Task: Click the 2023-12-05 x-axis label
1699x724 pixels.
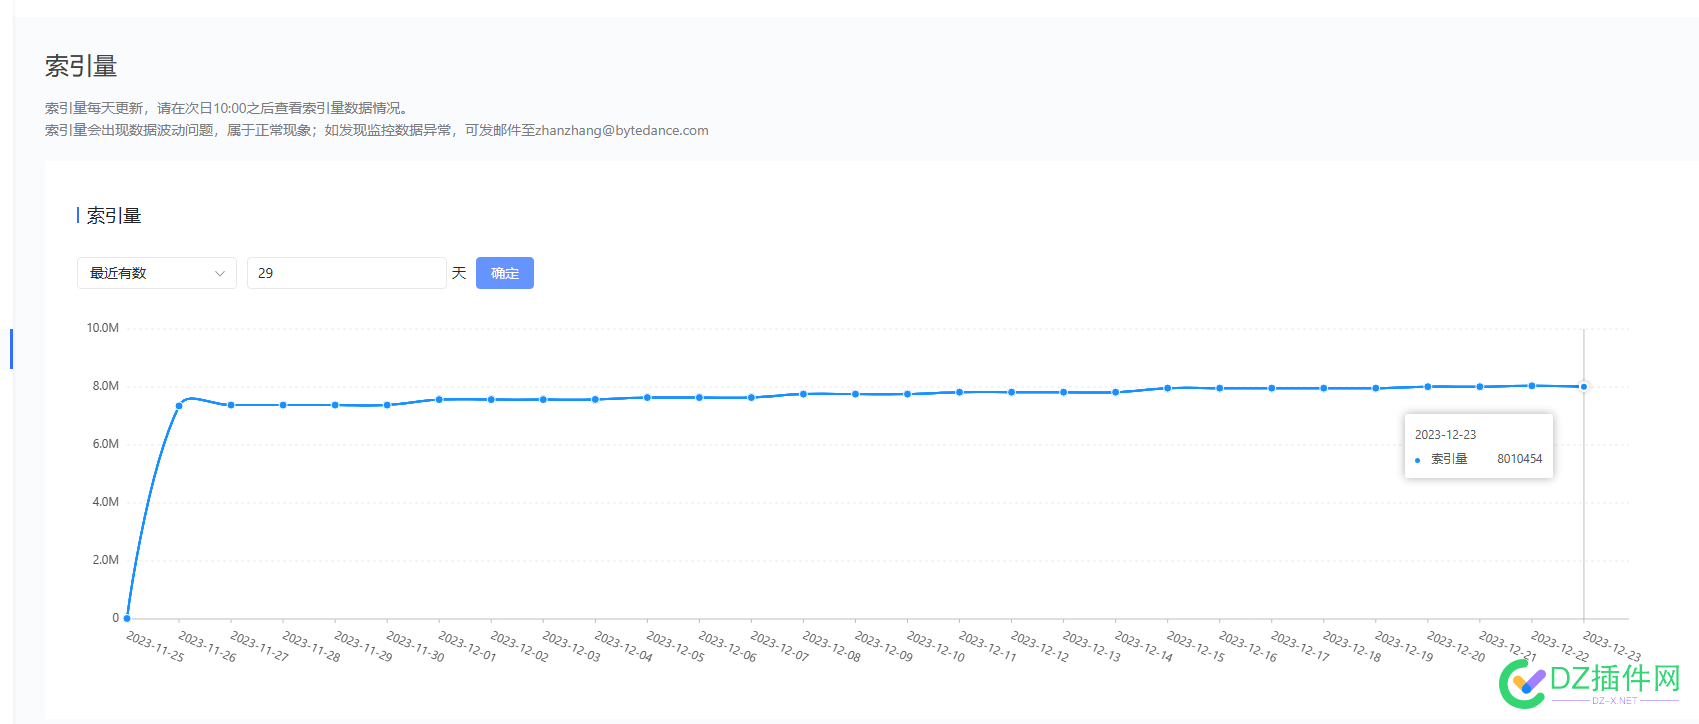Action: click(675, 646)
